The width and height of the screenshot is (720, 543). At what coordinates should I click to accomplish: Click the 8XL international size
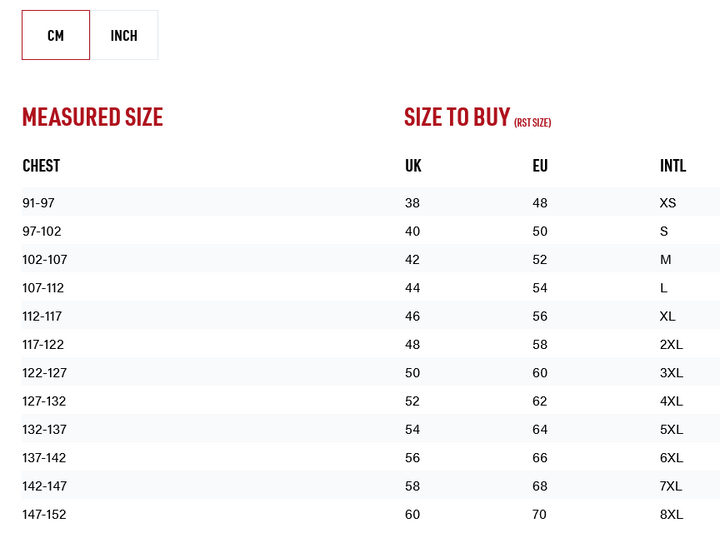[x=671, y=514]
